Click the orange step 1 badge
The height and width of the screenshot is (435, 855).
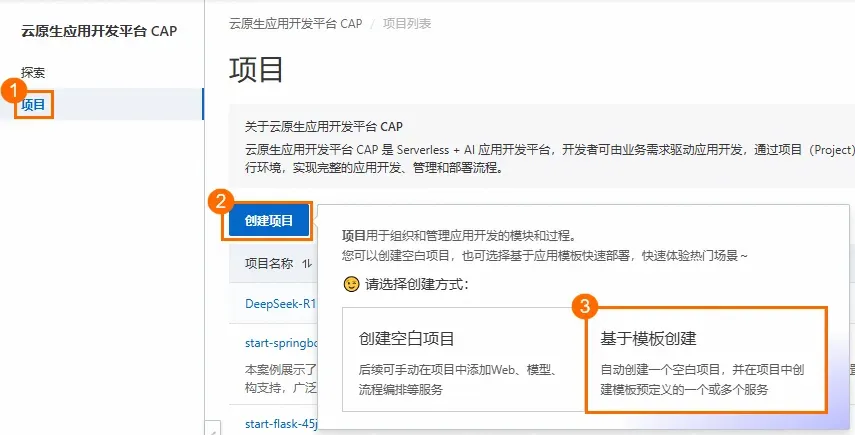(x=13, y=92)
